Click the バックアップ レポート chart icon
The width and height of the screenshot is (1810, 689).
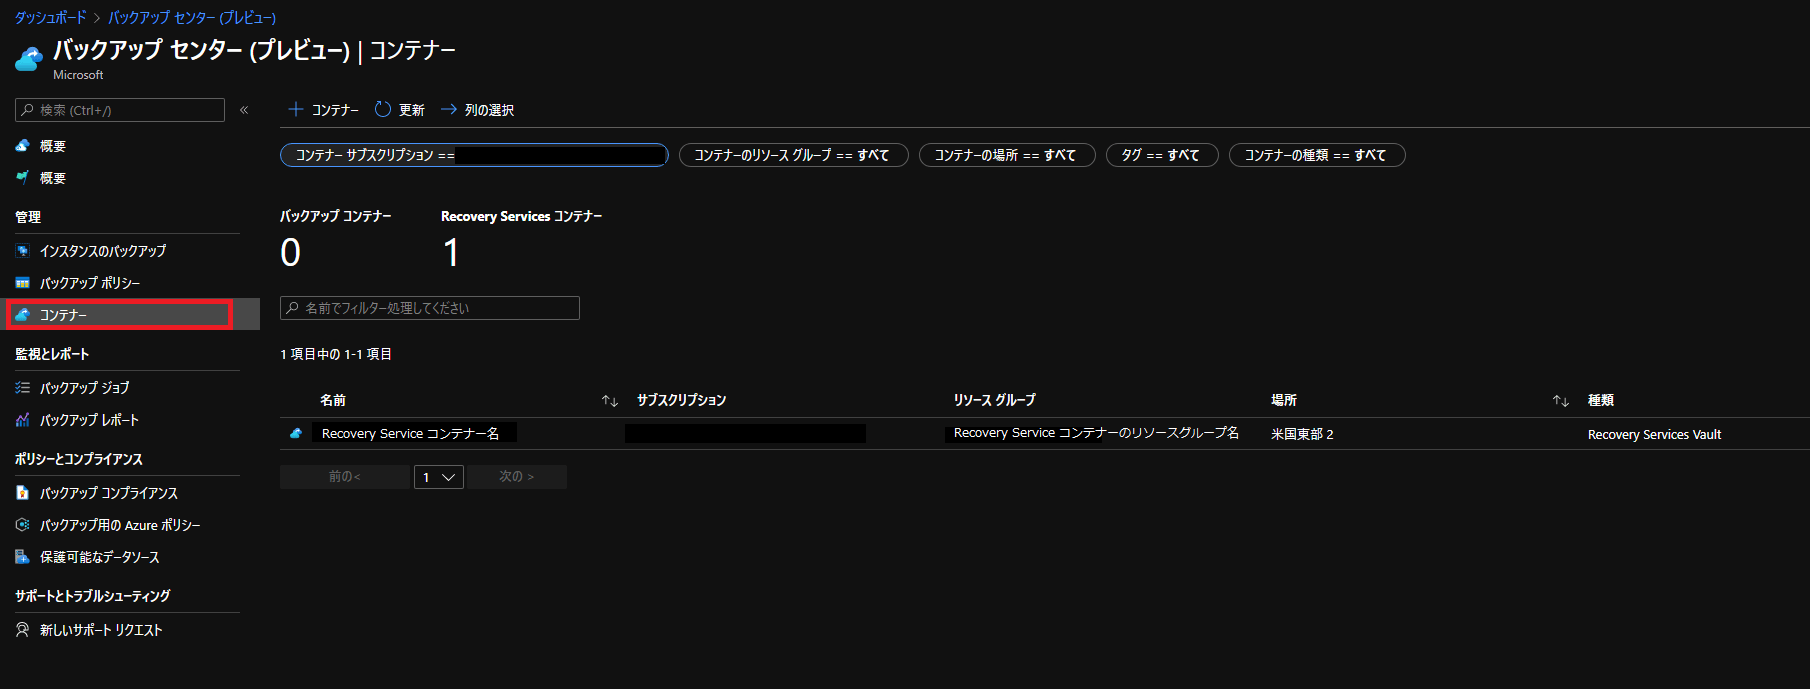[x=22, y=420]
